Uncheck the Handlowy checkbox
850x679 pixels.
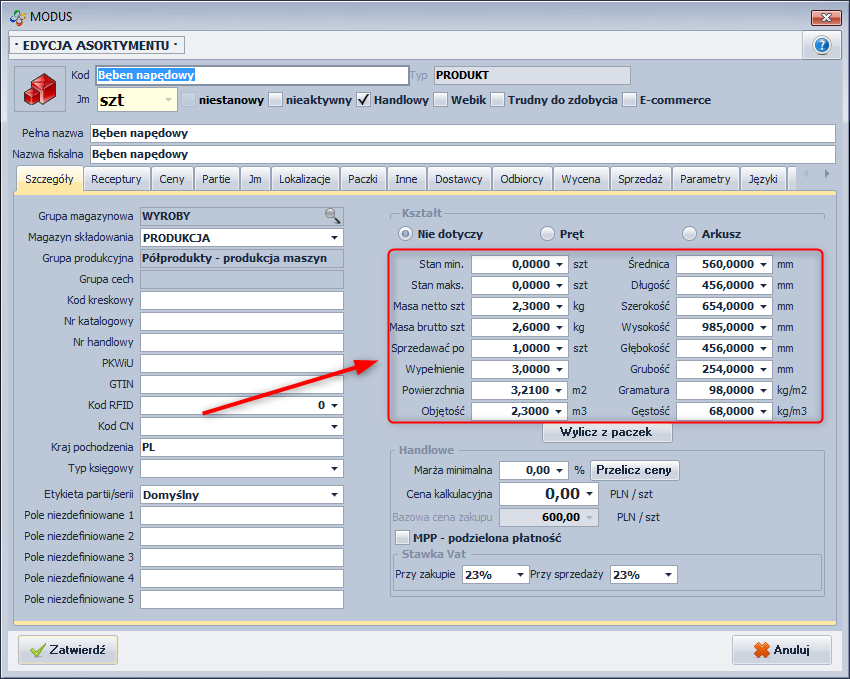(x=364, y=100)
